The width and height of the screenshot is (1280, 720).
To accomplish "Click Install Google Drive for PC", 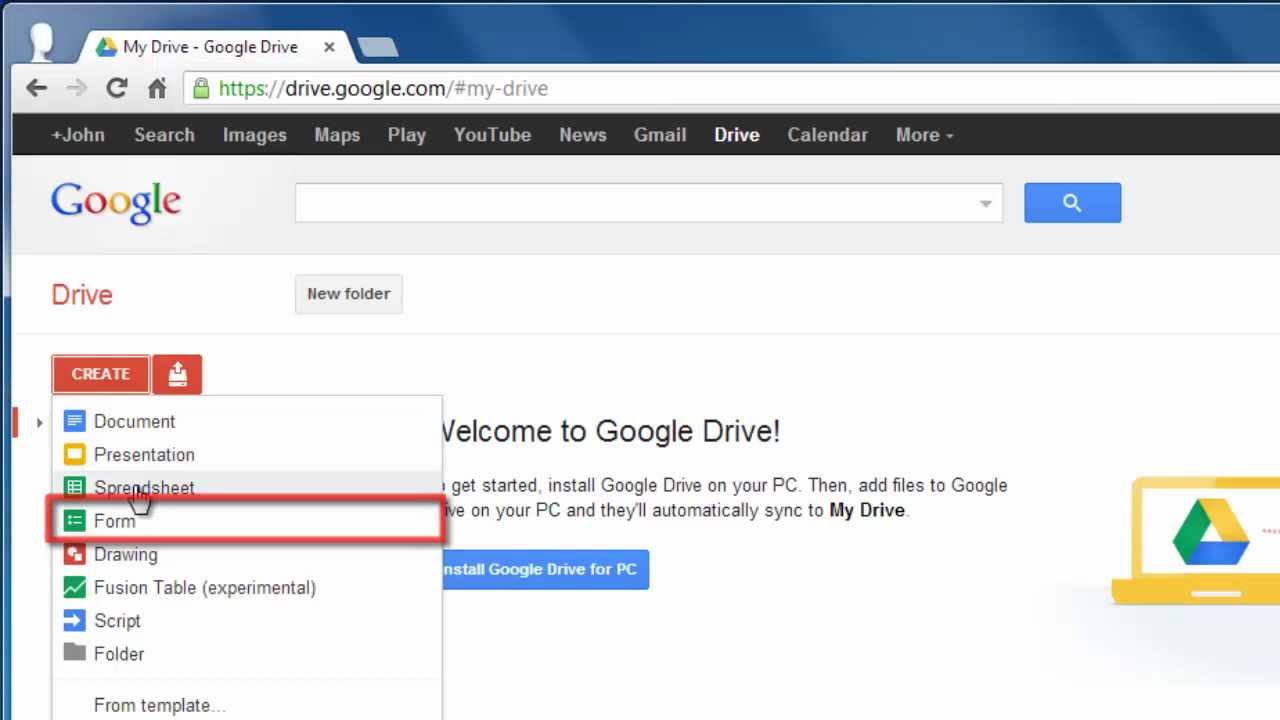I will [x=545, y=569].
